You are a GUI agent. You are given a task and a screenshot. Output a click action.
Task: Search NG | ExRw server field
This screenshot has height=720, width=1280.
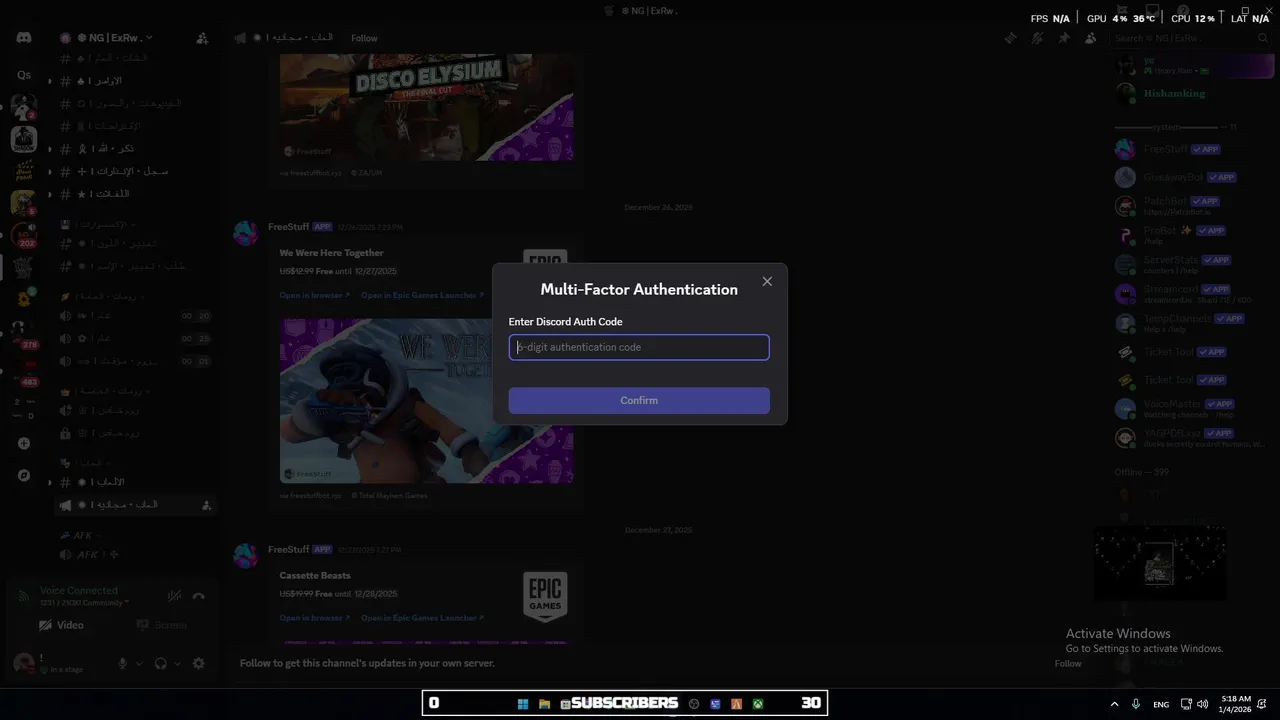point(1190,38)
